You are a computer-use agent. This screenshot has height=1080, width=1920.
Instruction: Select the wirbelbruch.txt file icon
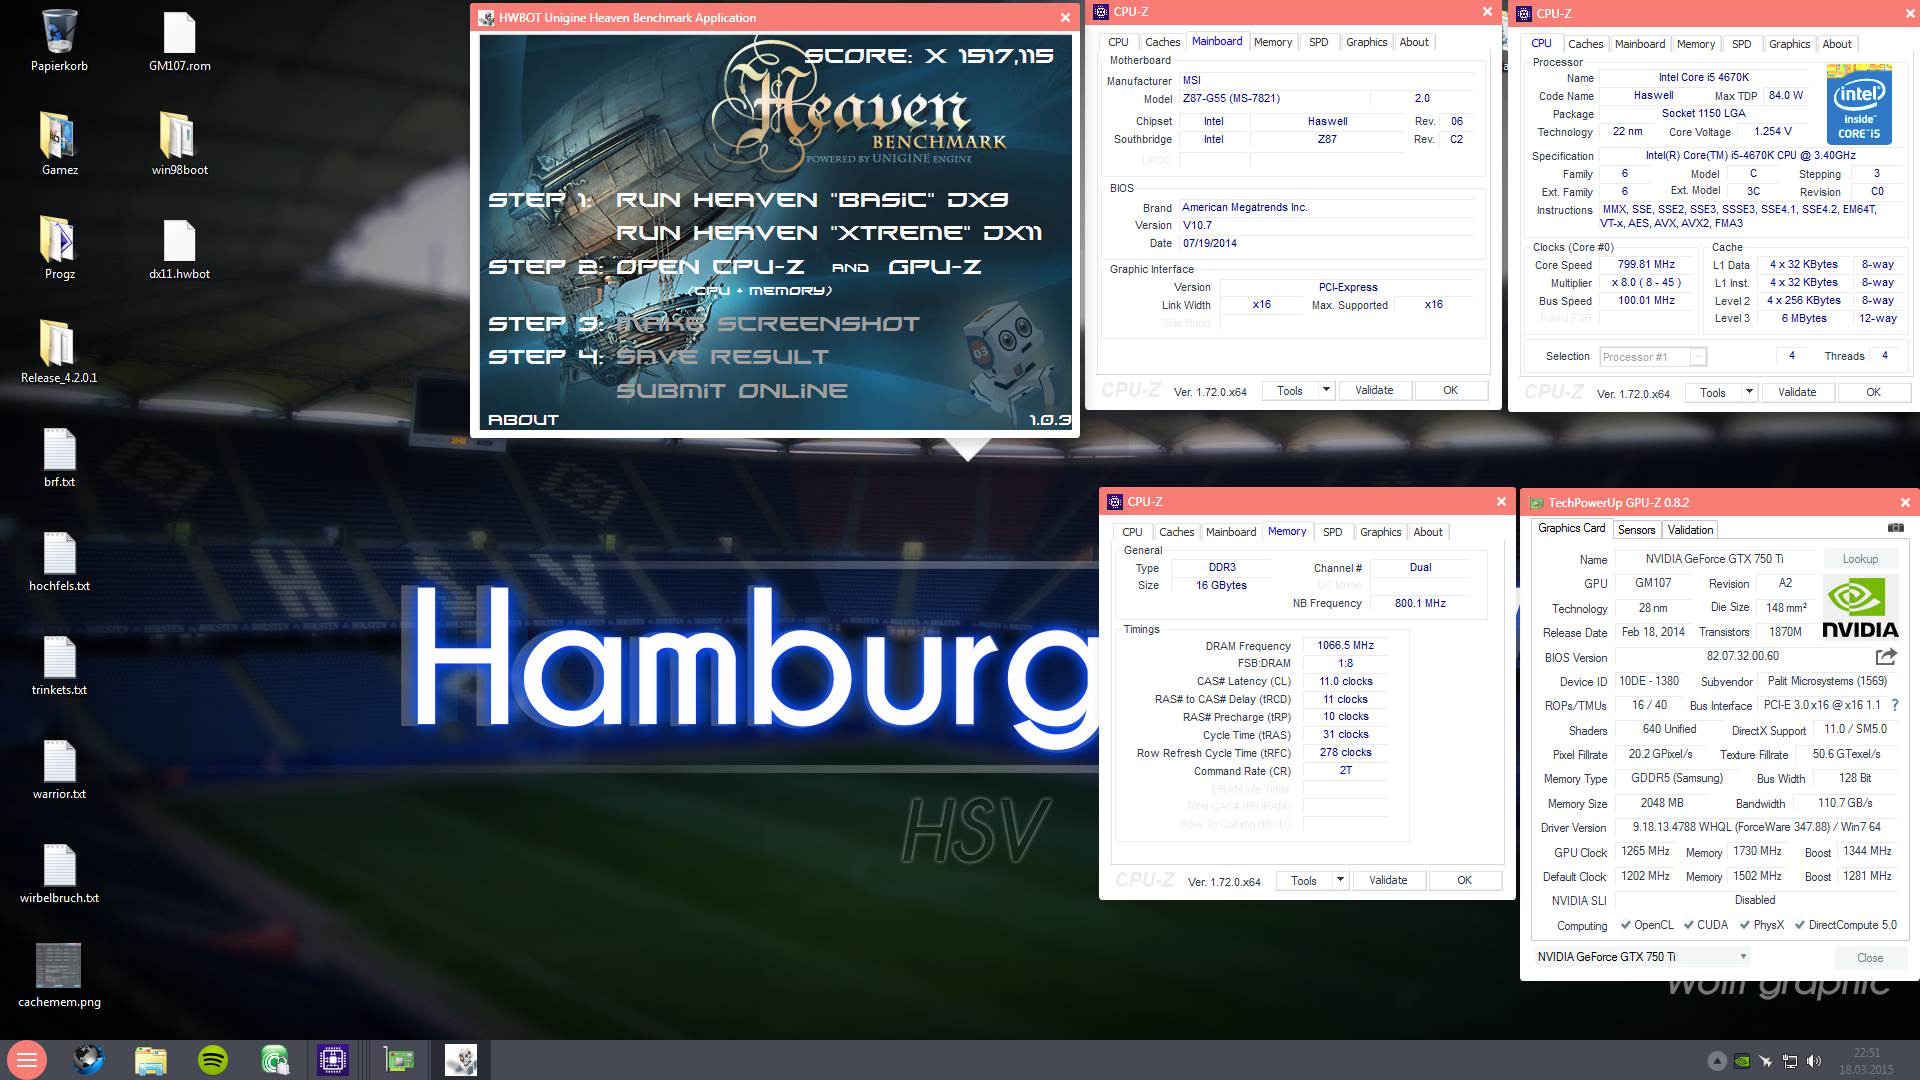60,871
